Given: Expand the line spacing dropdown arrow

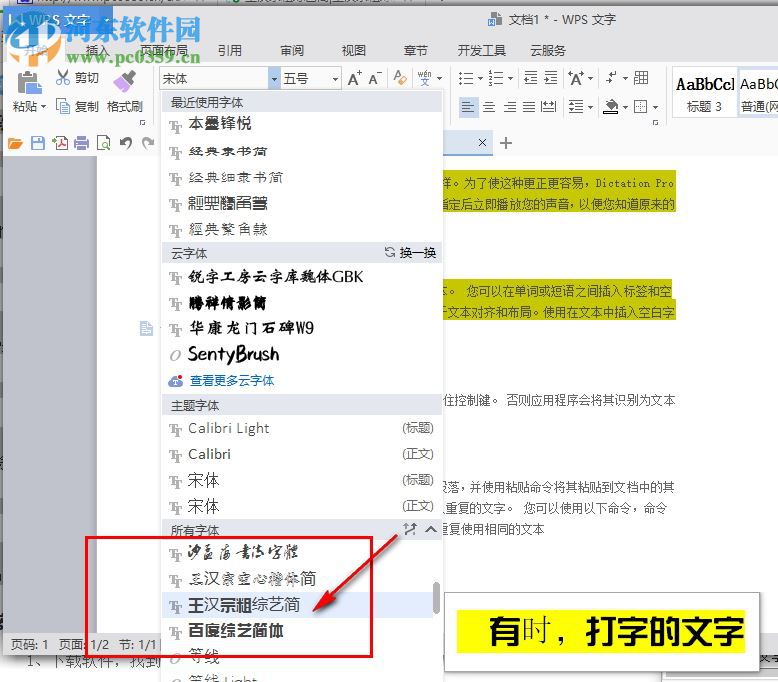Looking at the screenshot, I should [x=590, y=107].
